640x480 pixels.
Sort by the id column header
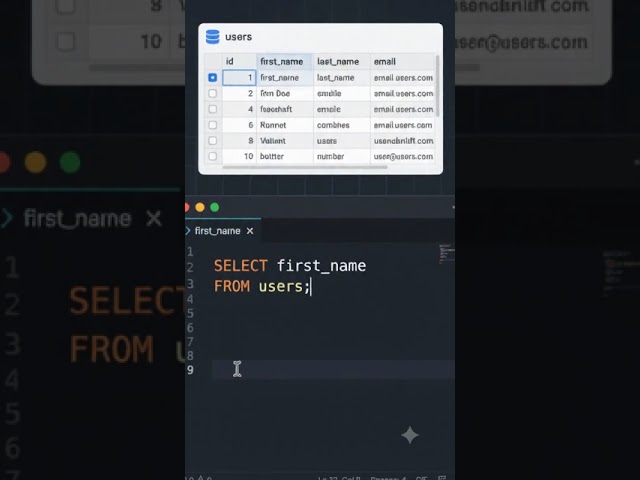pyautogui.click(x=239, y=61)
